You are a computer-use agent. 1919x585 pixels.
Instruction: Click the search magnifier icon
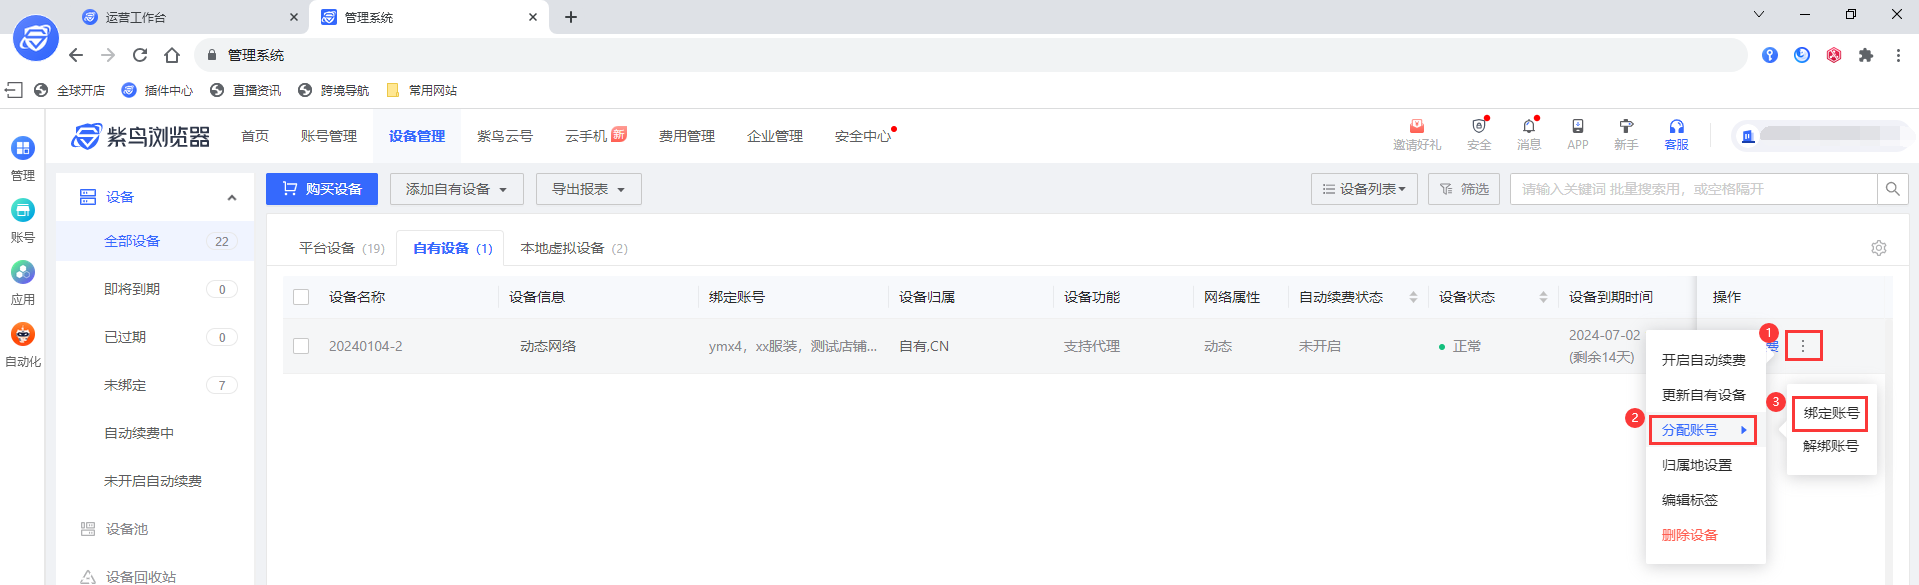1892,189
